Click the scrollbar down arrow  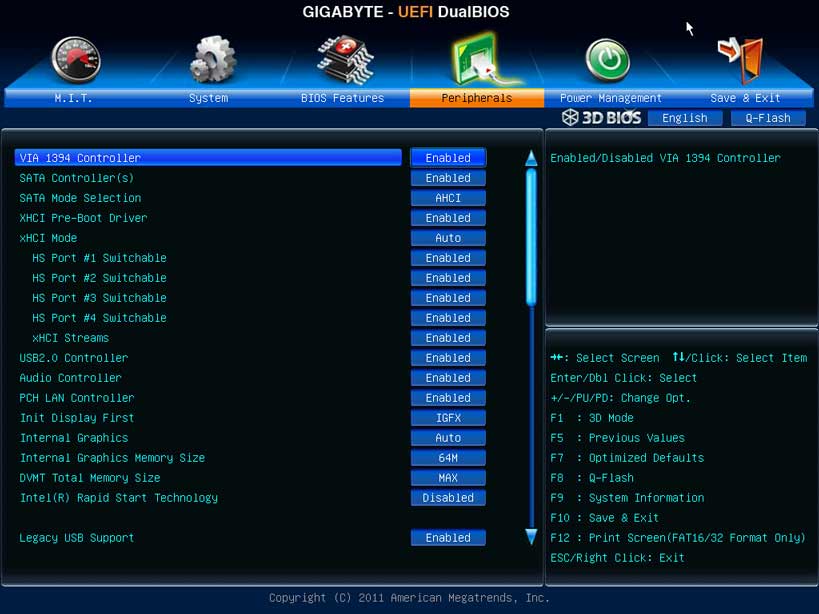[531, 537]
